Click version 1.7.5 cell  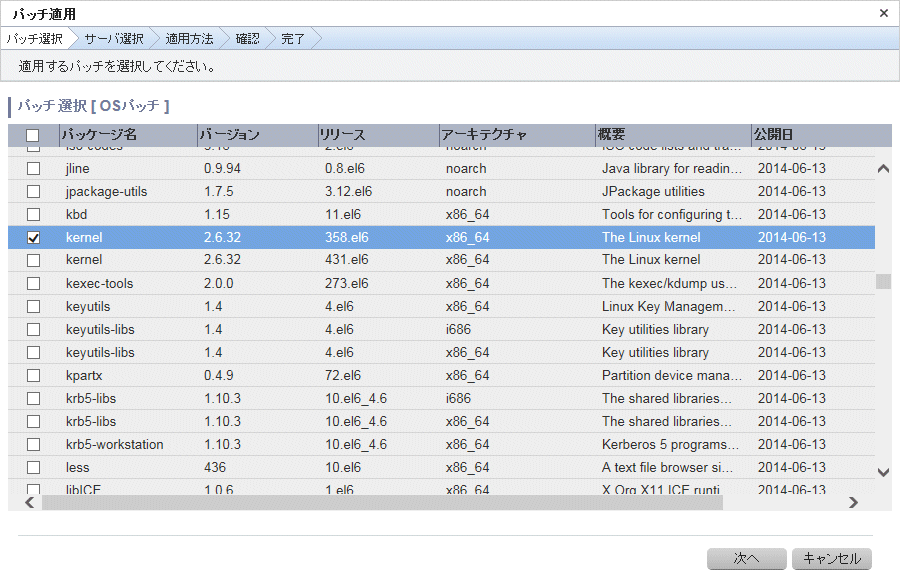click(x=219, y=192)
